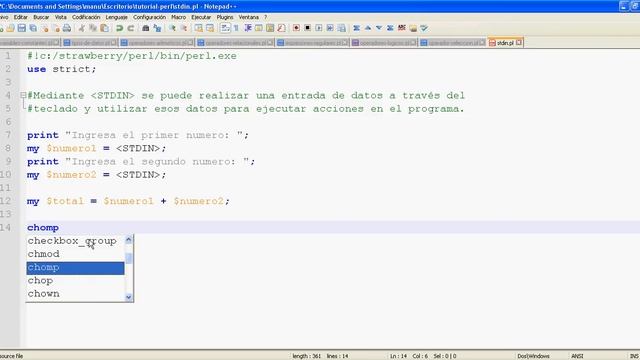
Task: Click the Save All toolbar icon
Action: click(33, 28)
